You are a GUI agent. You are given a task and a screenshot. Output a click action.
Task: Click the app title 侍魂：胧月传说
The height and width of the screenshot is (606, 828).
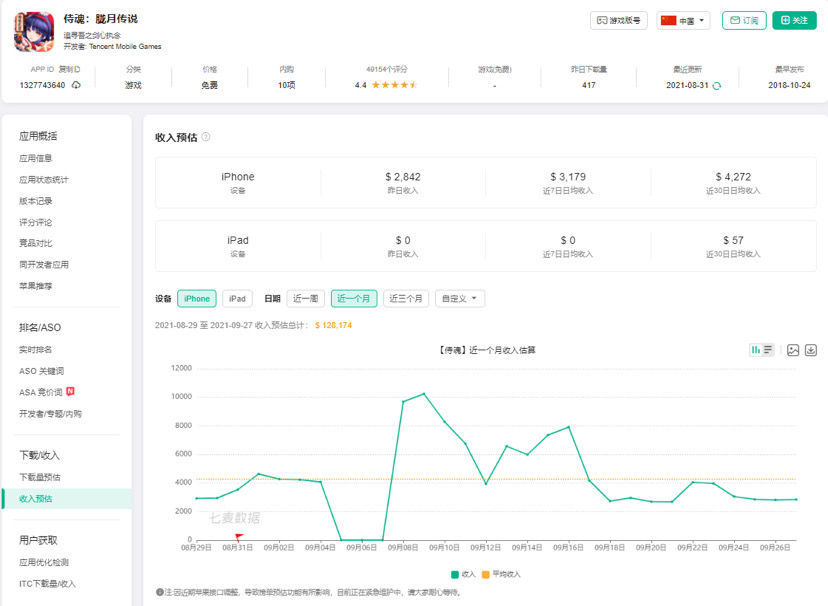click(101, 19)
